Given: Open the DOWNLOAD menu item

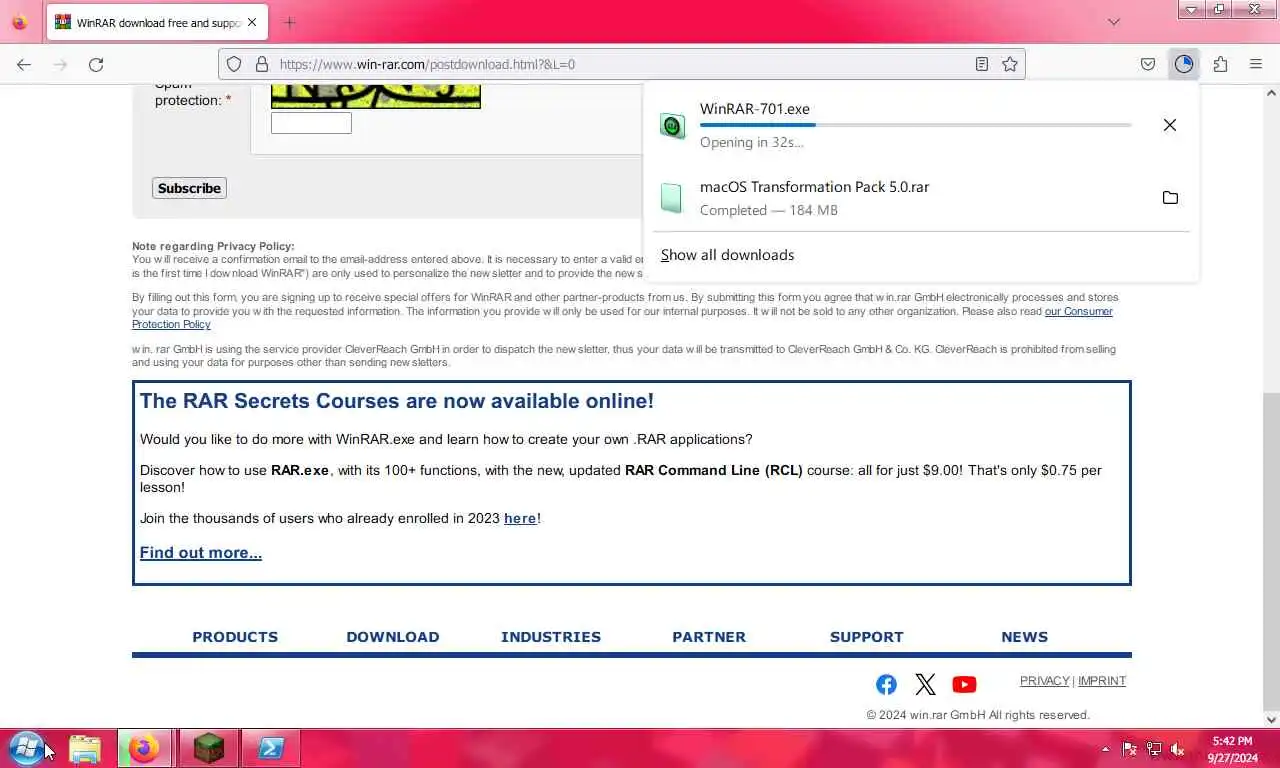Looking at the screenshot, I should pyautogui.click(x=393, y=637).
